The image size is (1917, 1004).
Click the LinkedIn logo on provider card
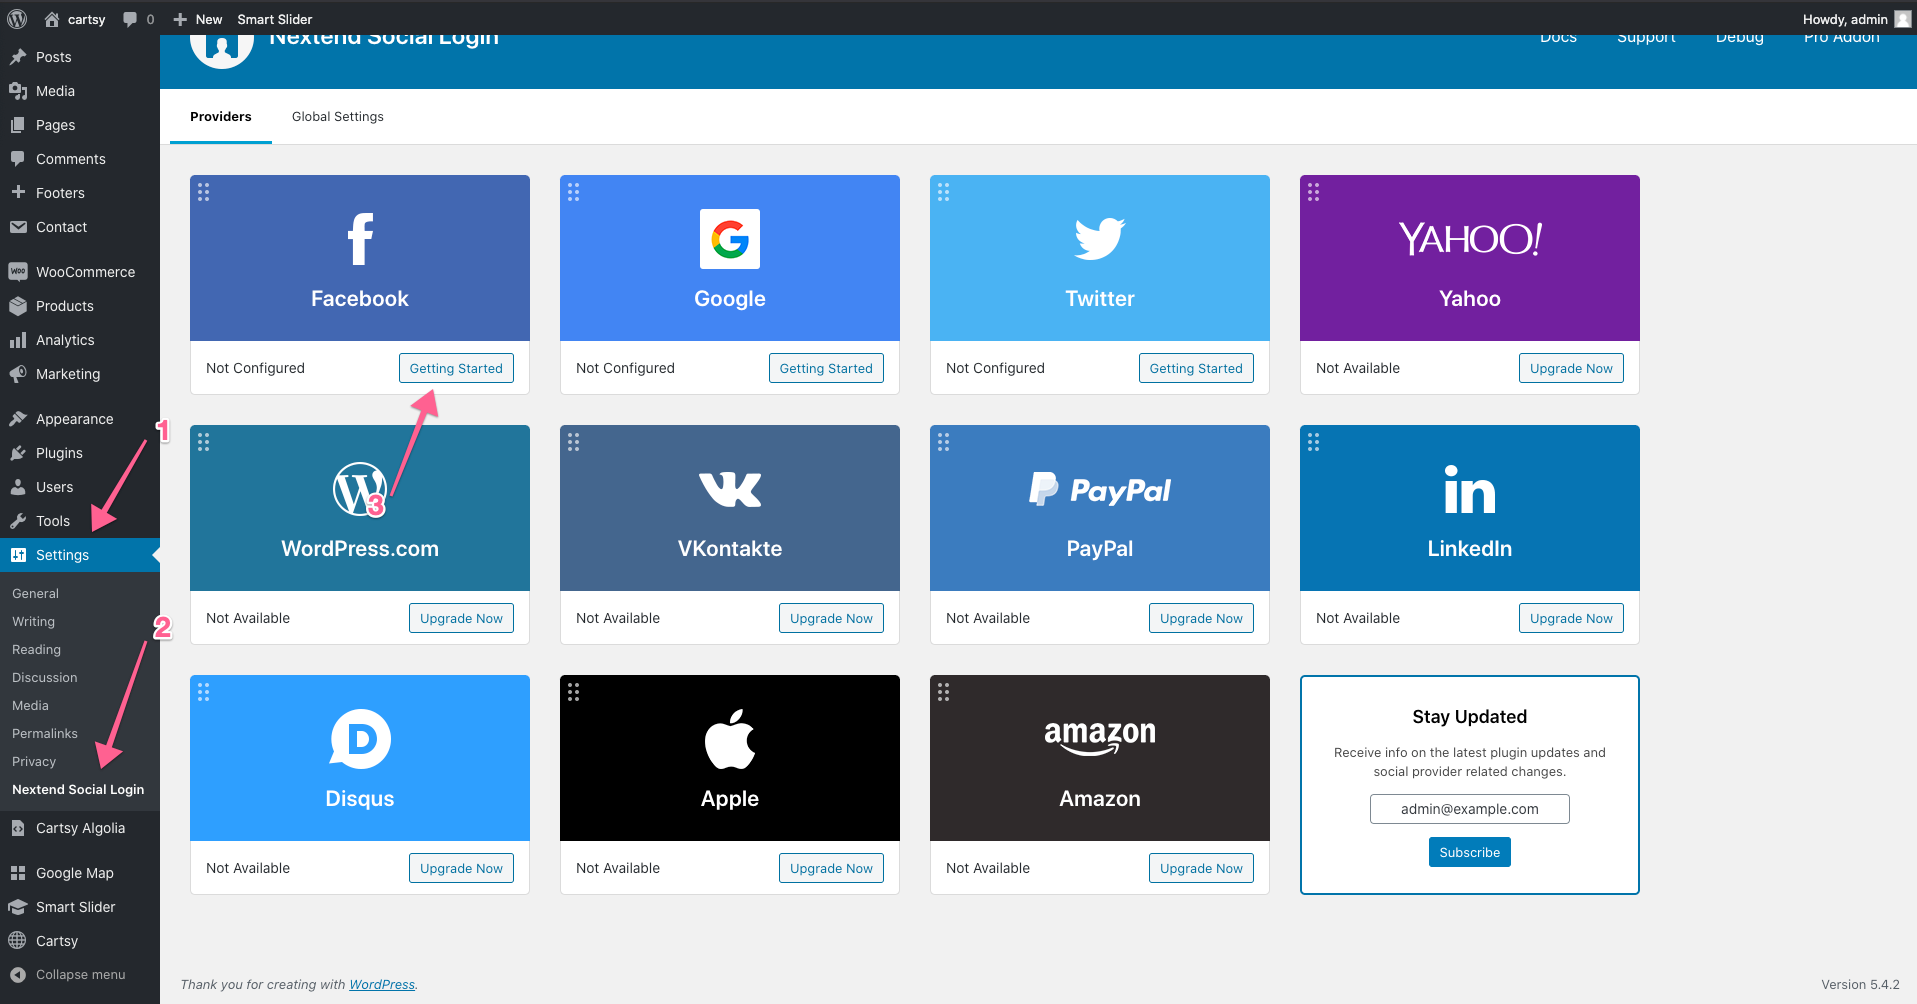pyautogui.click(x=1470, y=489)
